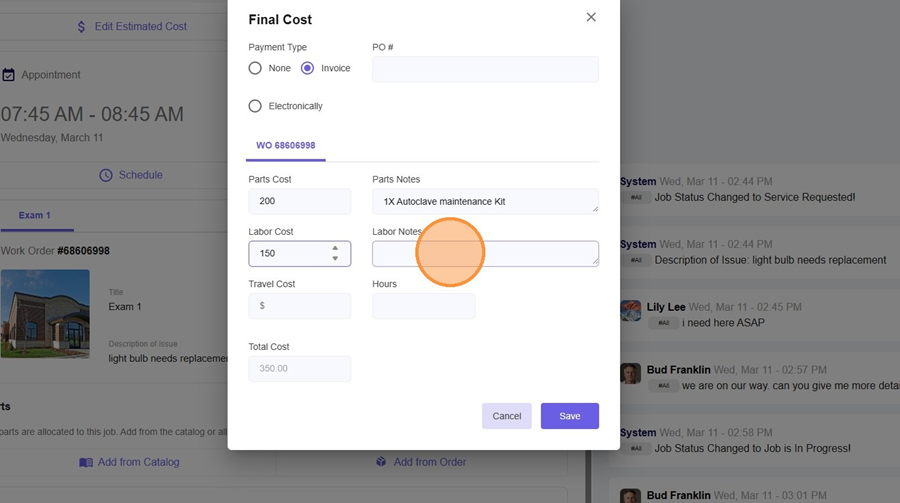Select the Invoice payment type

[308, 68]
